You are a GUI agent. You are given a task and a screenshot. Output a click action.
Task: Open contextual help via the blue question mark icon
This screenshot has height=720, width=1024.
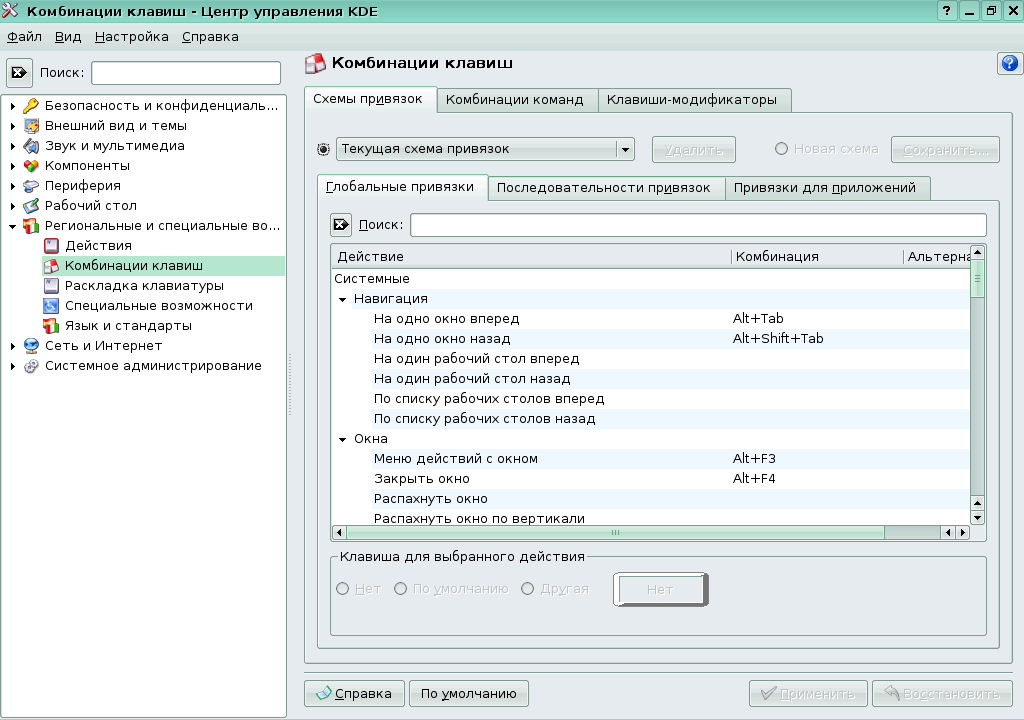[x=1009, y=63]
